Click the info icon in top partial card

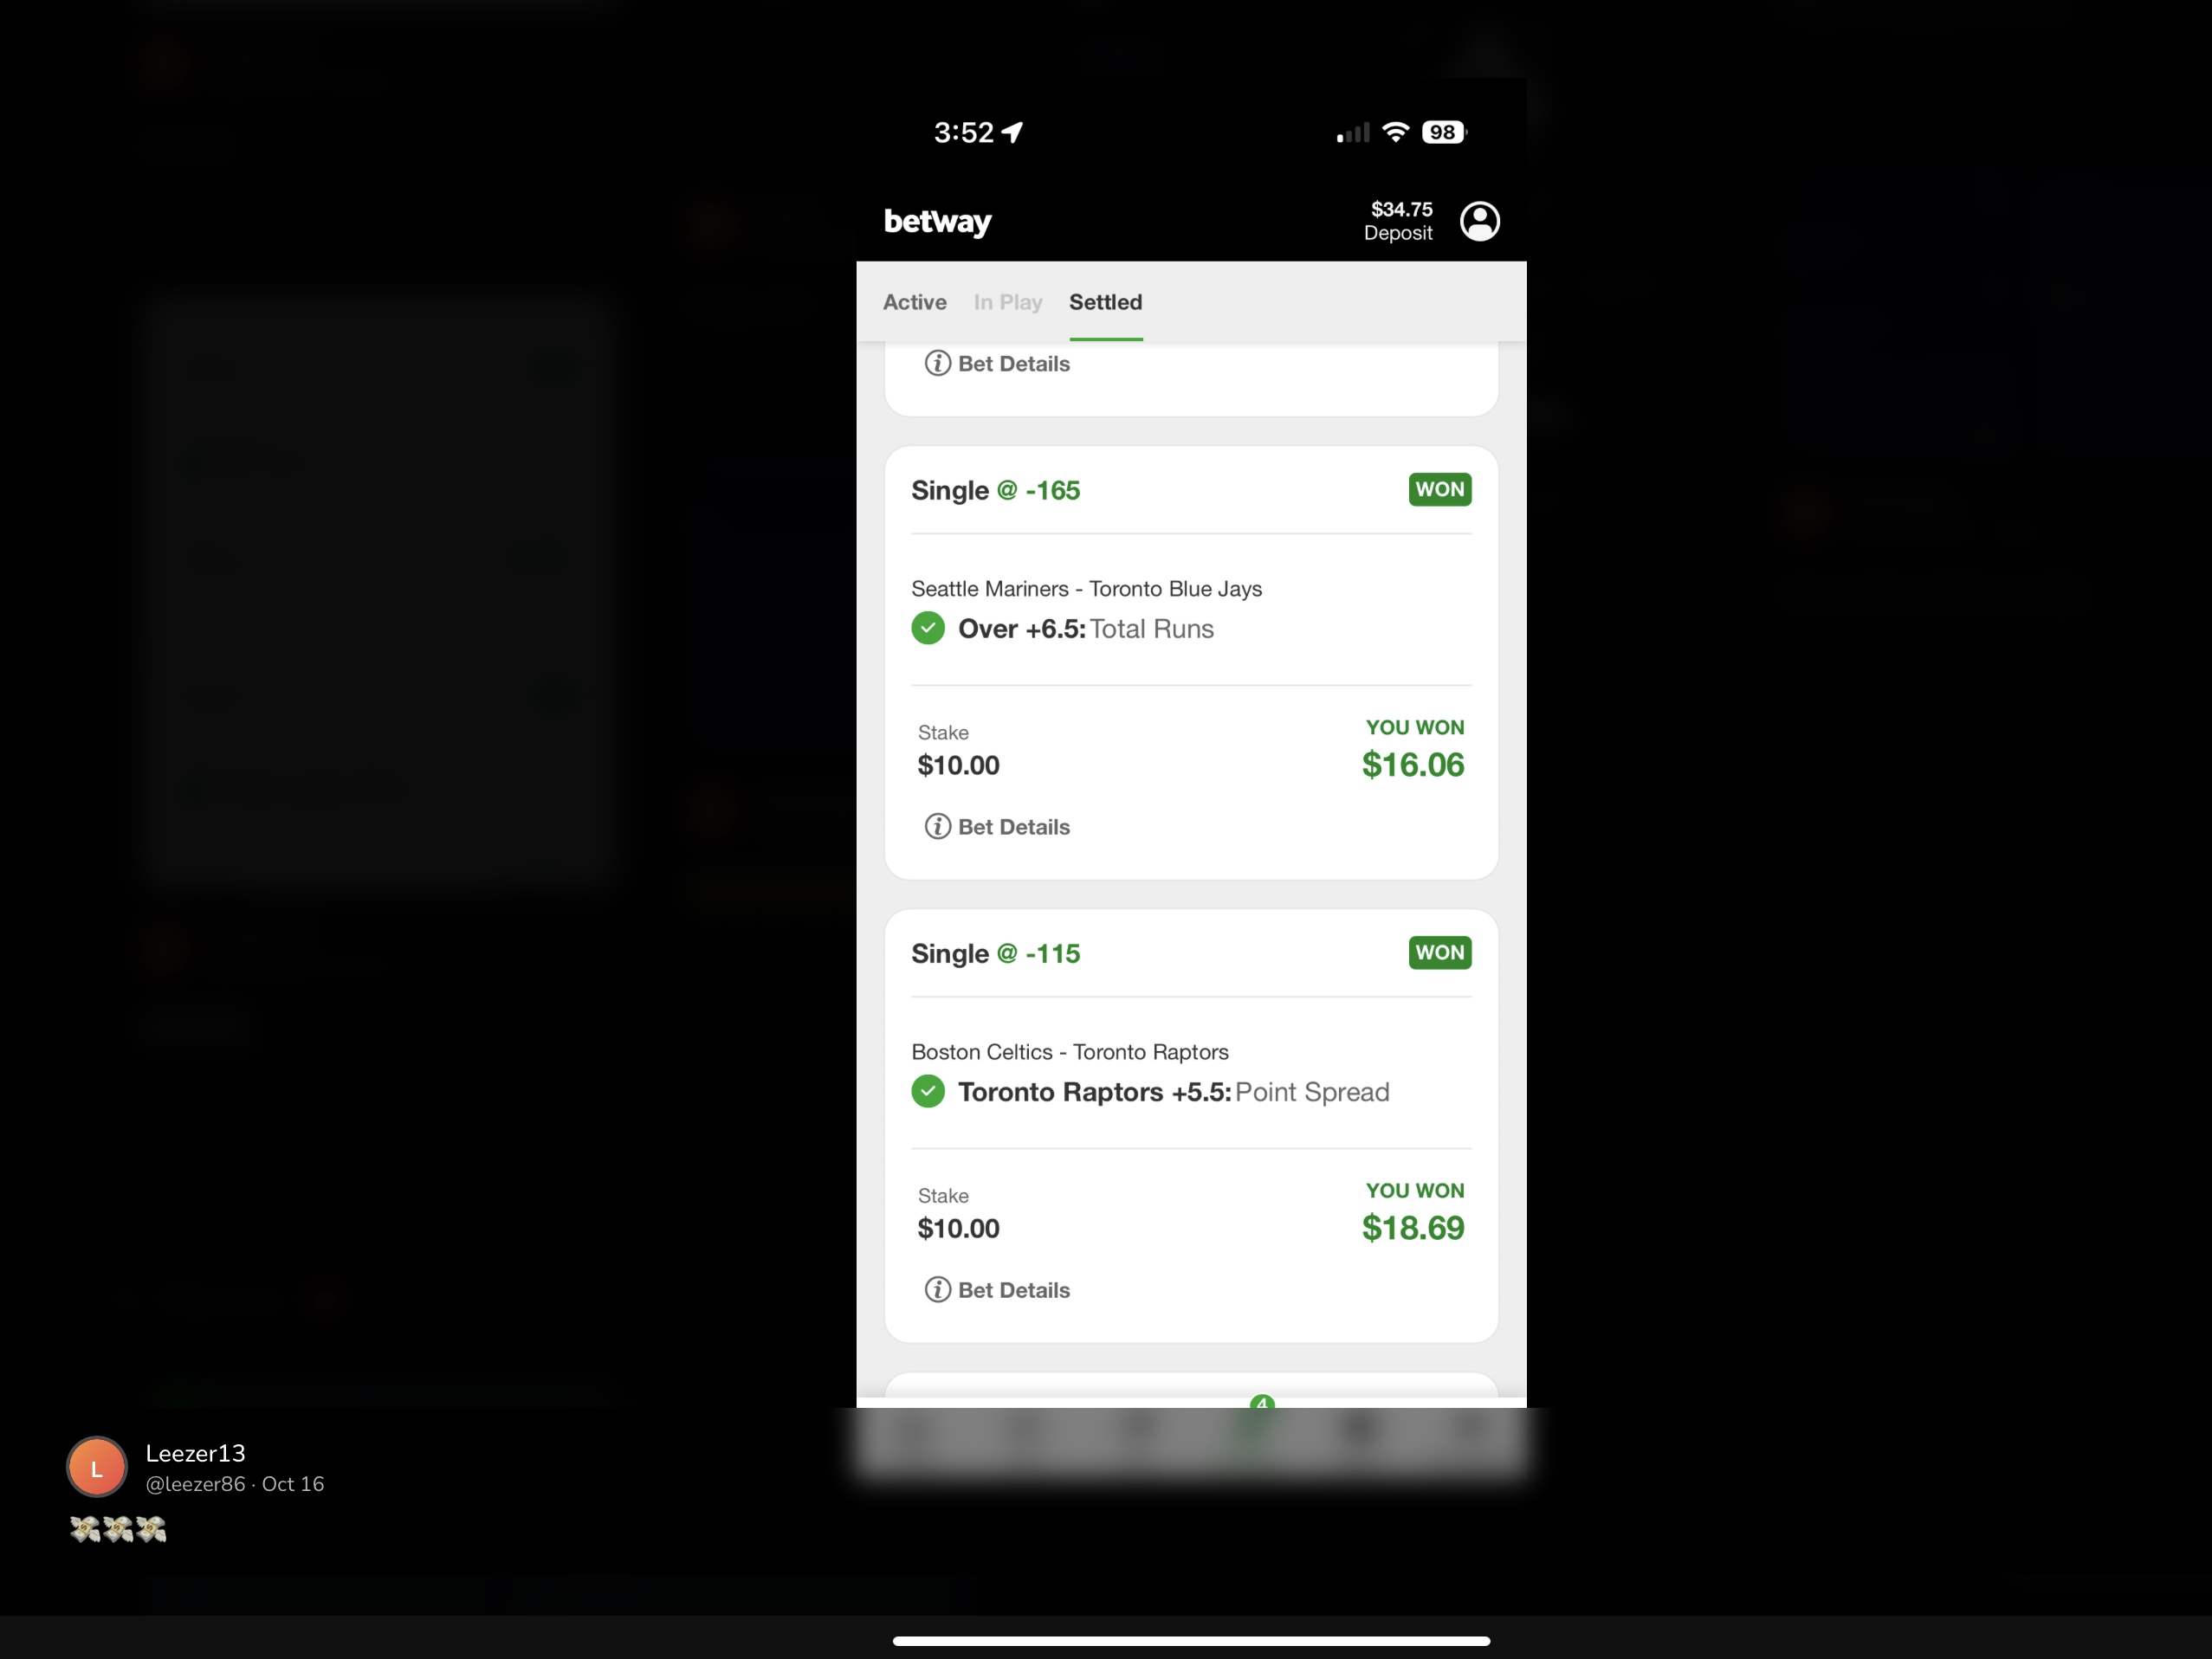click(937, 363)
